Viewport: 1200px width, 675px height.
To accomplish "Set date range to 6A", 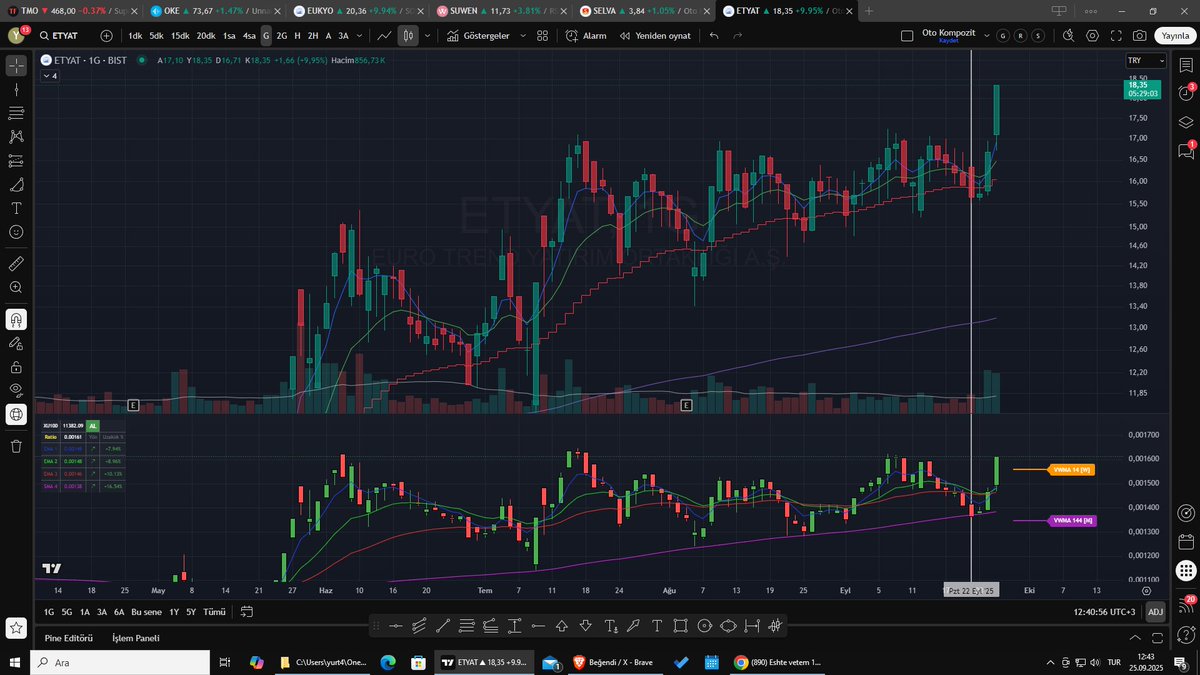I will [119, 611].
